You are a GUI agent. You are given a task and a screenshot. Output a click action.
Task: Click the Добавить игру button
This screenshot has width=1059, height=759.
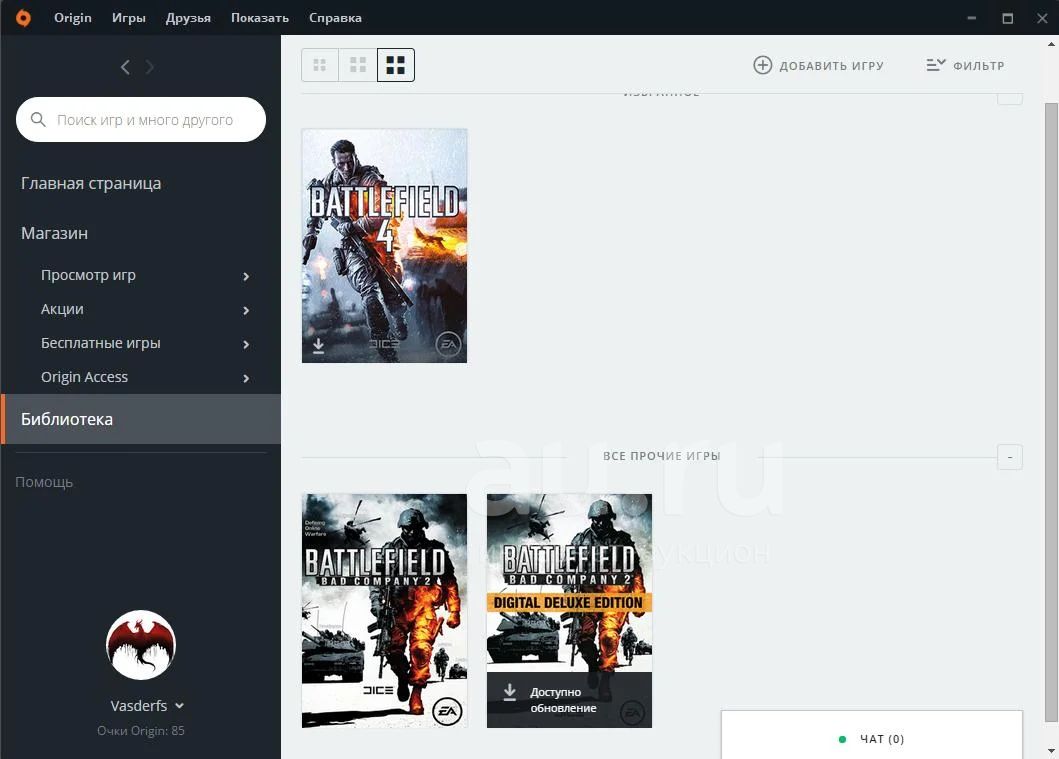819,65
